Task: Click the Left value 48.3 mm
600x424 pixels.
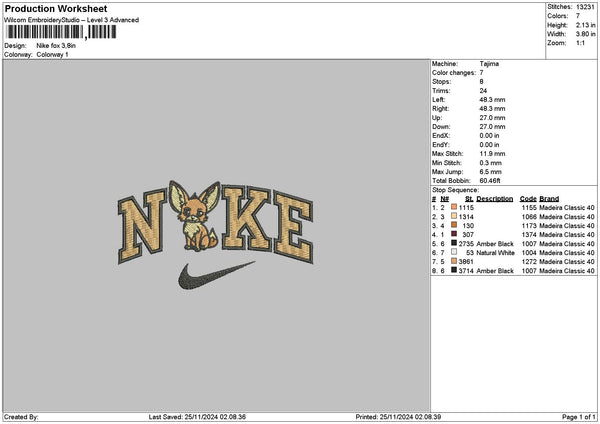Action: click(x=492, y=99)
